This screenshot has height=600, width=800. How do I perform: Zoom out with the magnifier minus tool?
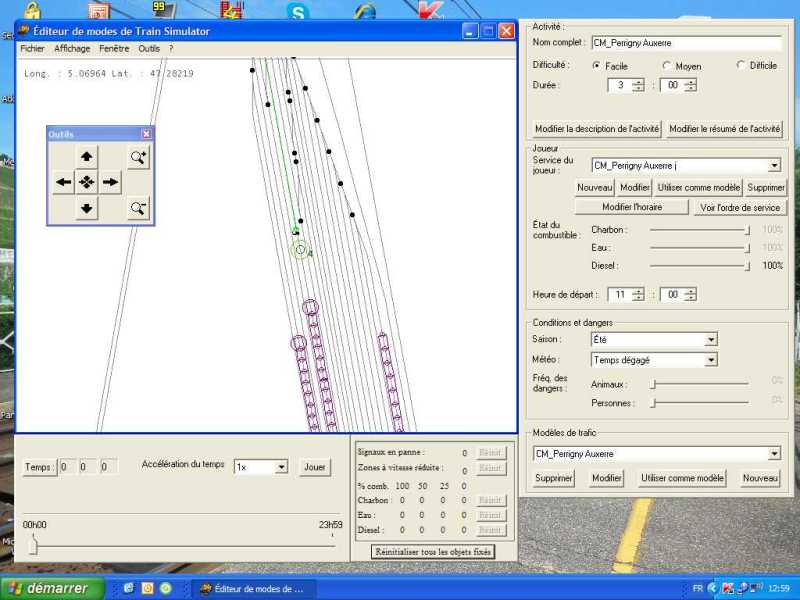(x=138, y=208)
